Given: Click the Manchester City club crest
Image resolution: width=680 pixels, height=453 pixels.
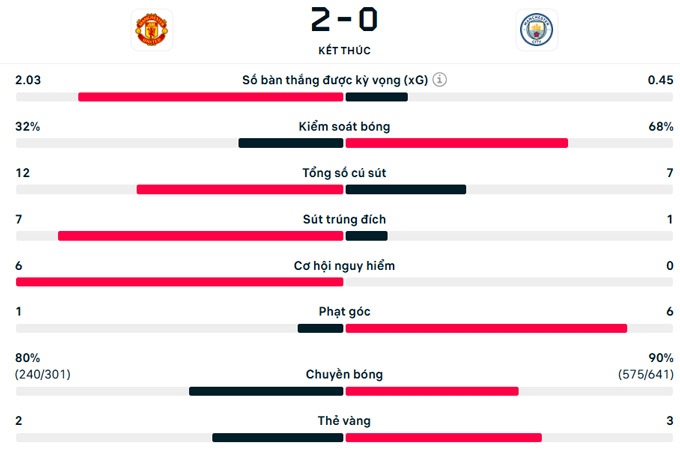Looking at the screenshot, I should pos(537,30).
